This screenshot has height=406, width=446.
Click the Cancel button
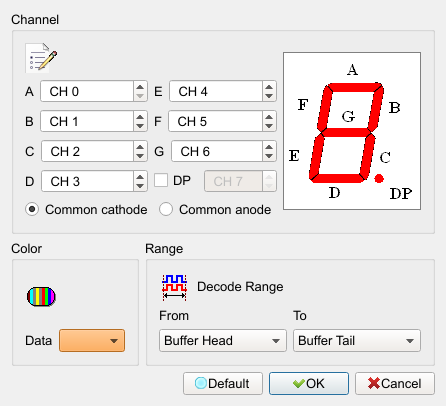click(395, 383)
